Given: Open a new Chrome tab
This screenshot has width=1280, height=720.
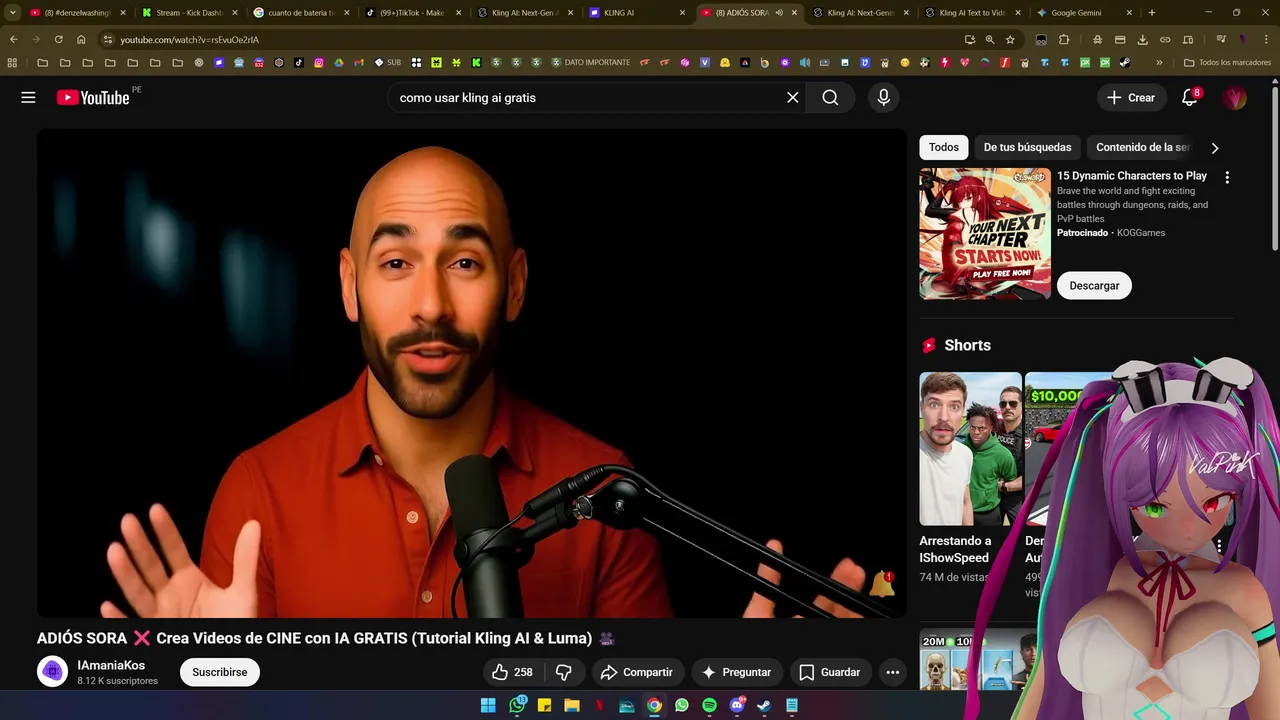Looking at the screenshot, I should tap(1152, 13).
